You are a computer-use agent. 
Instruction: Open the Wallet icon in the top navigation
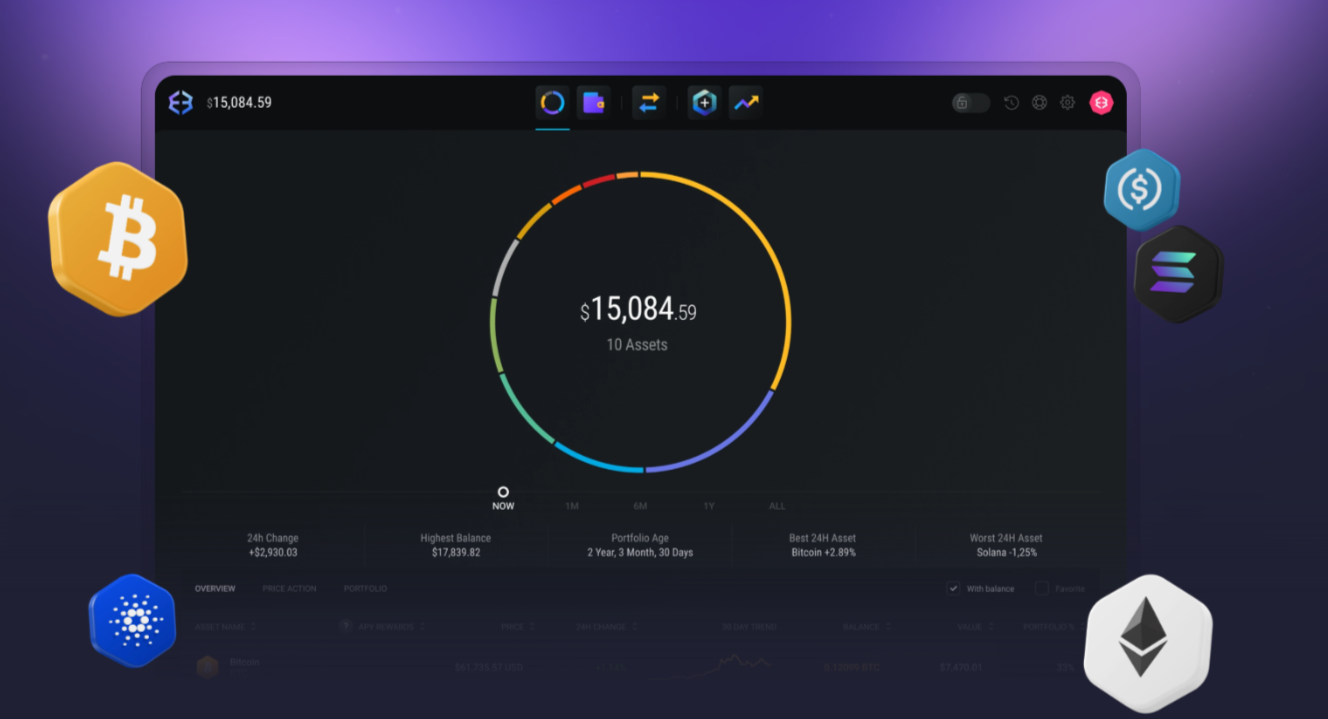tap(594, 102)
